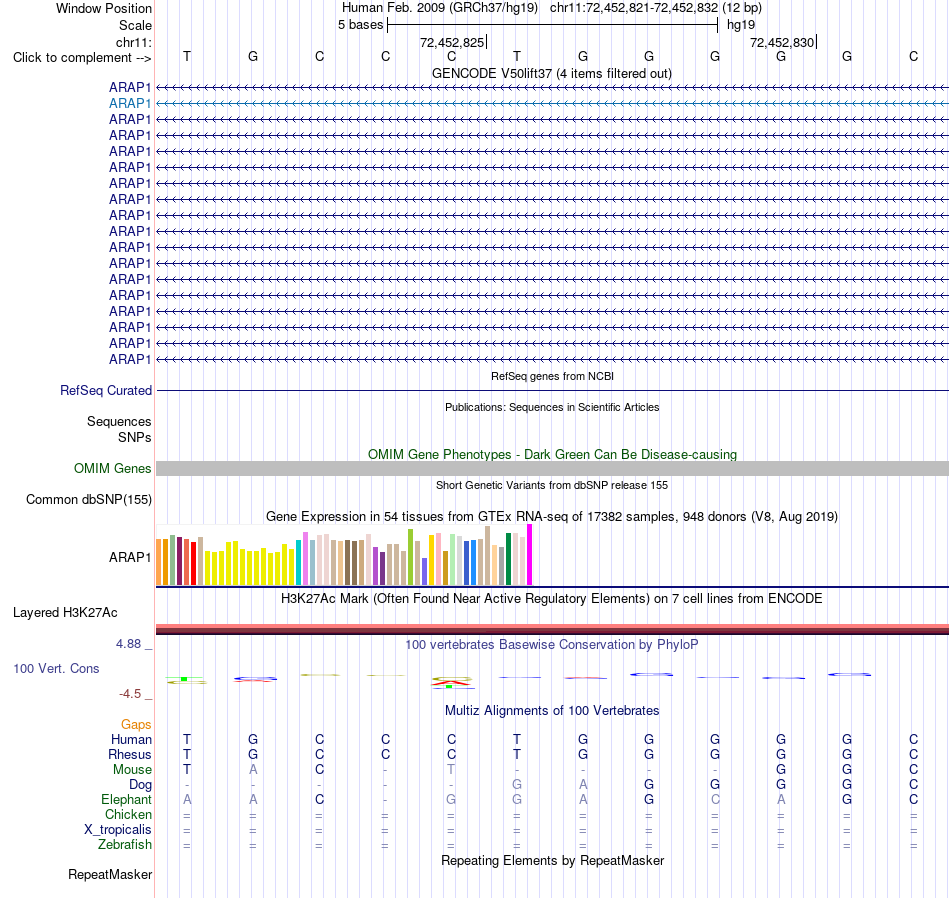Click the OMIM Genes track label
Viewport: 950px width, 898px height.
[113, 468]
